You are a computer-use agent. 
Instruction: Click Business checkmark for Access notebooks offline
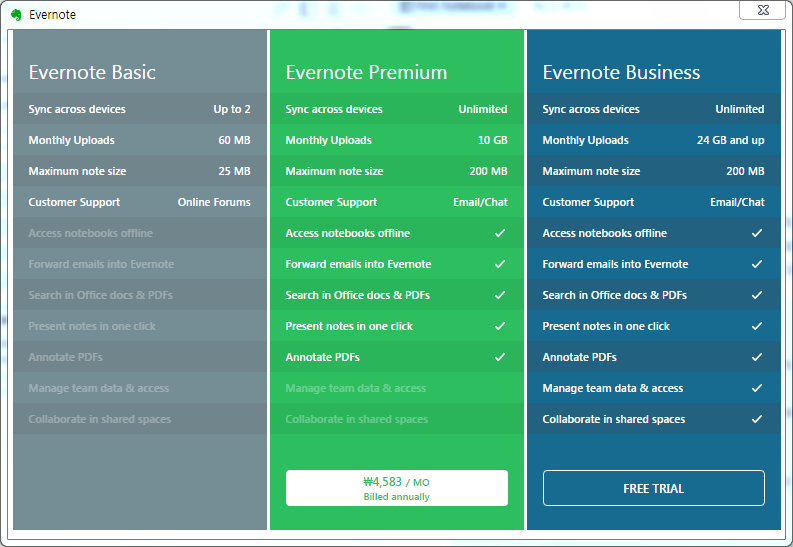tap(757, 233)
